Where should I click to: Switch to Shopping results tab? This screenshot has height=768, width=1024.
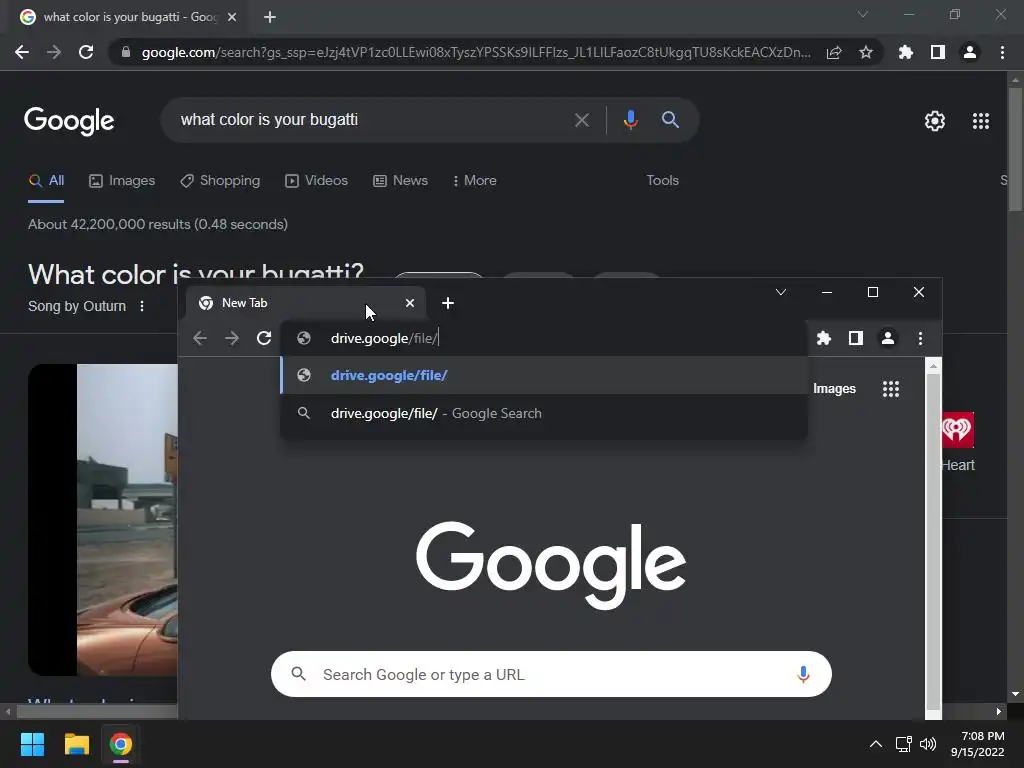coord(220,180)
